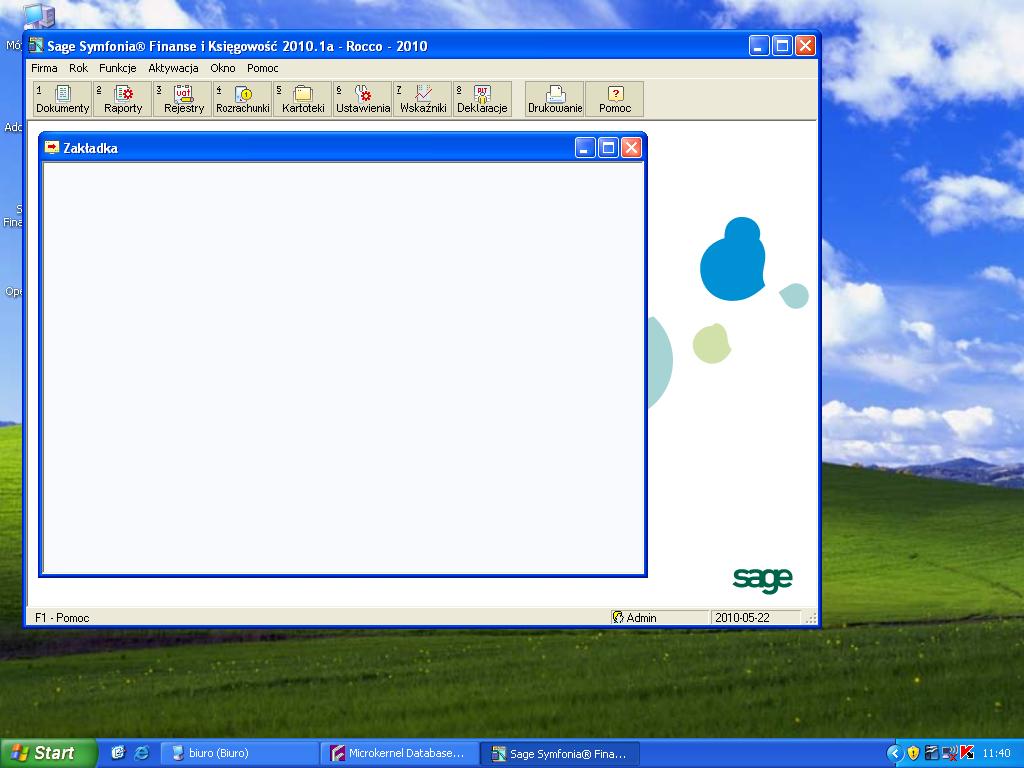The image size is (1024, 768).
Task: Open the Rok menu
Action: 78,68
